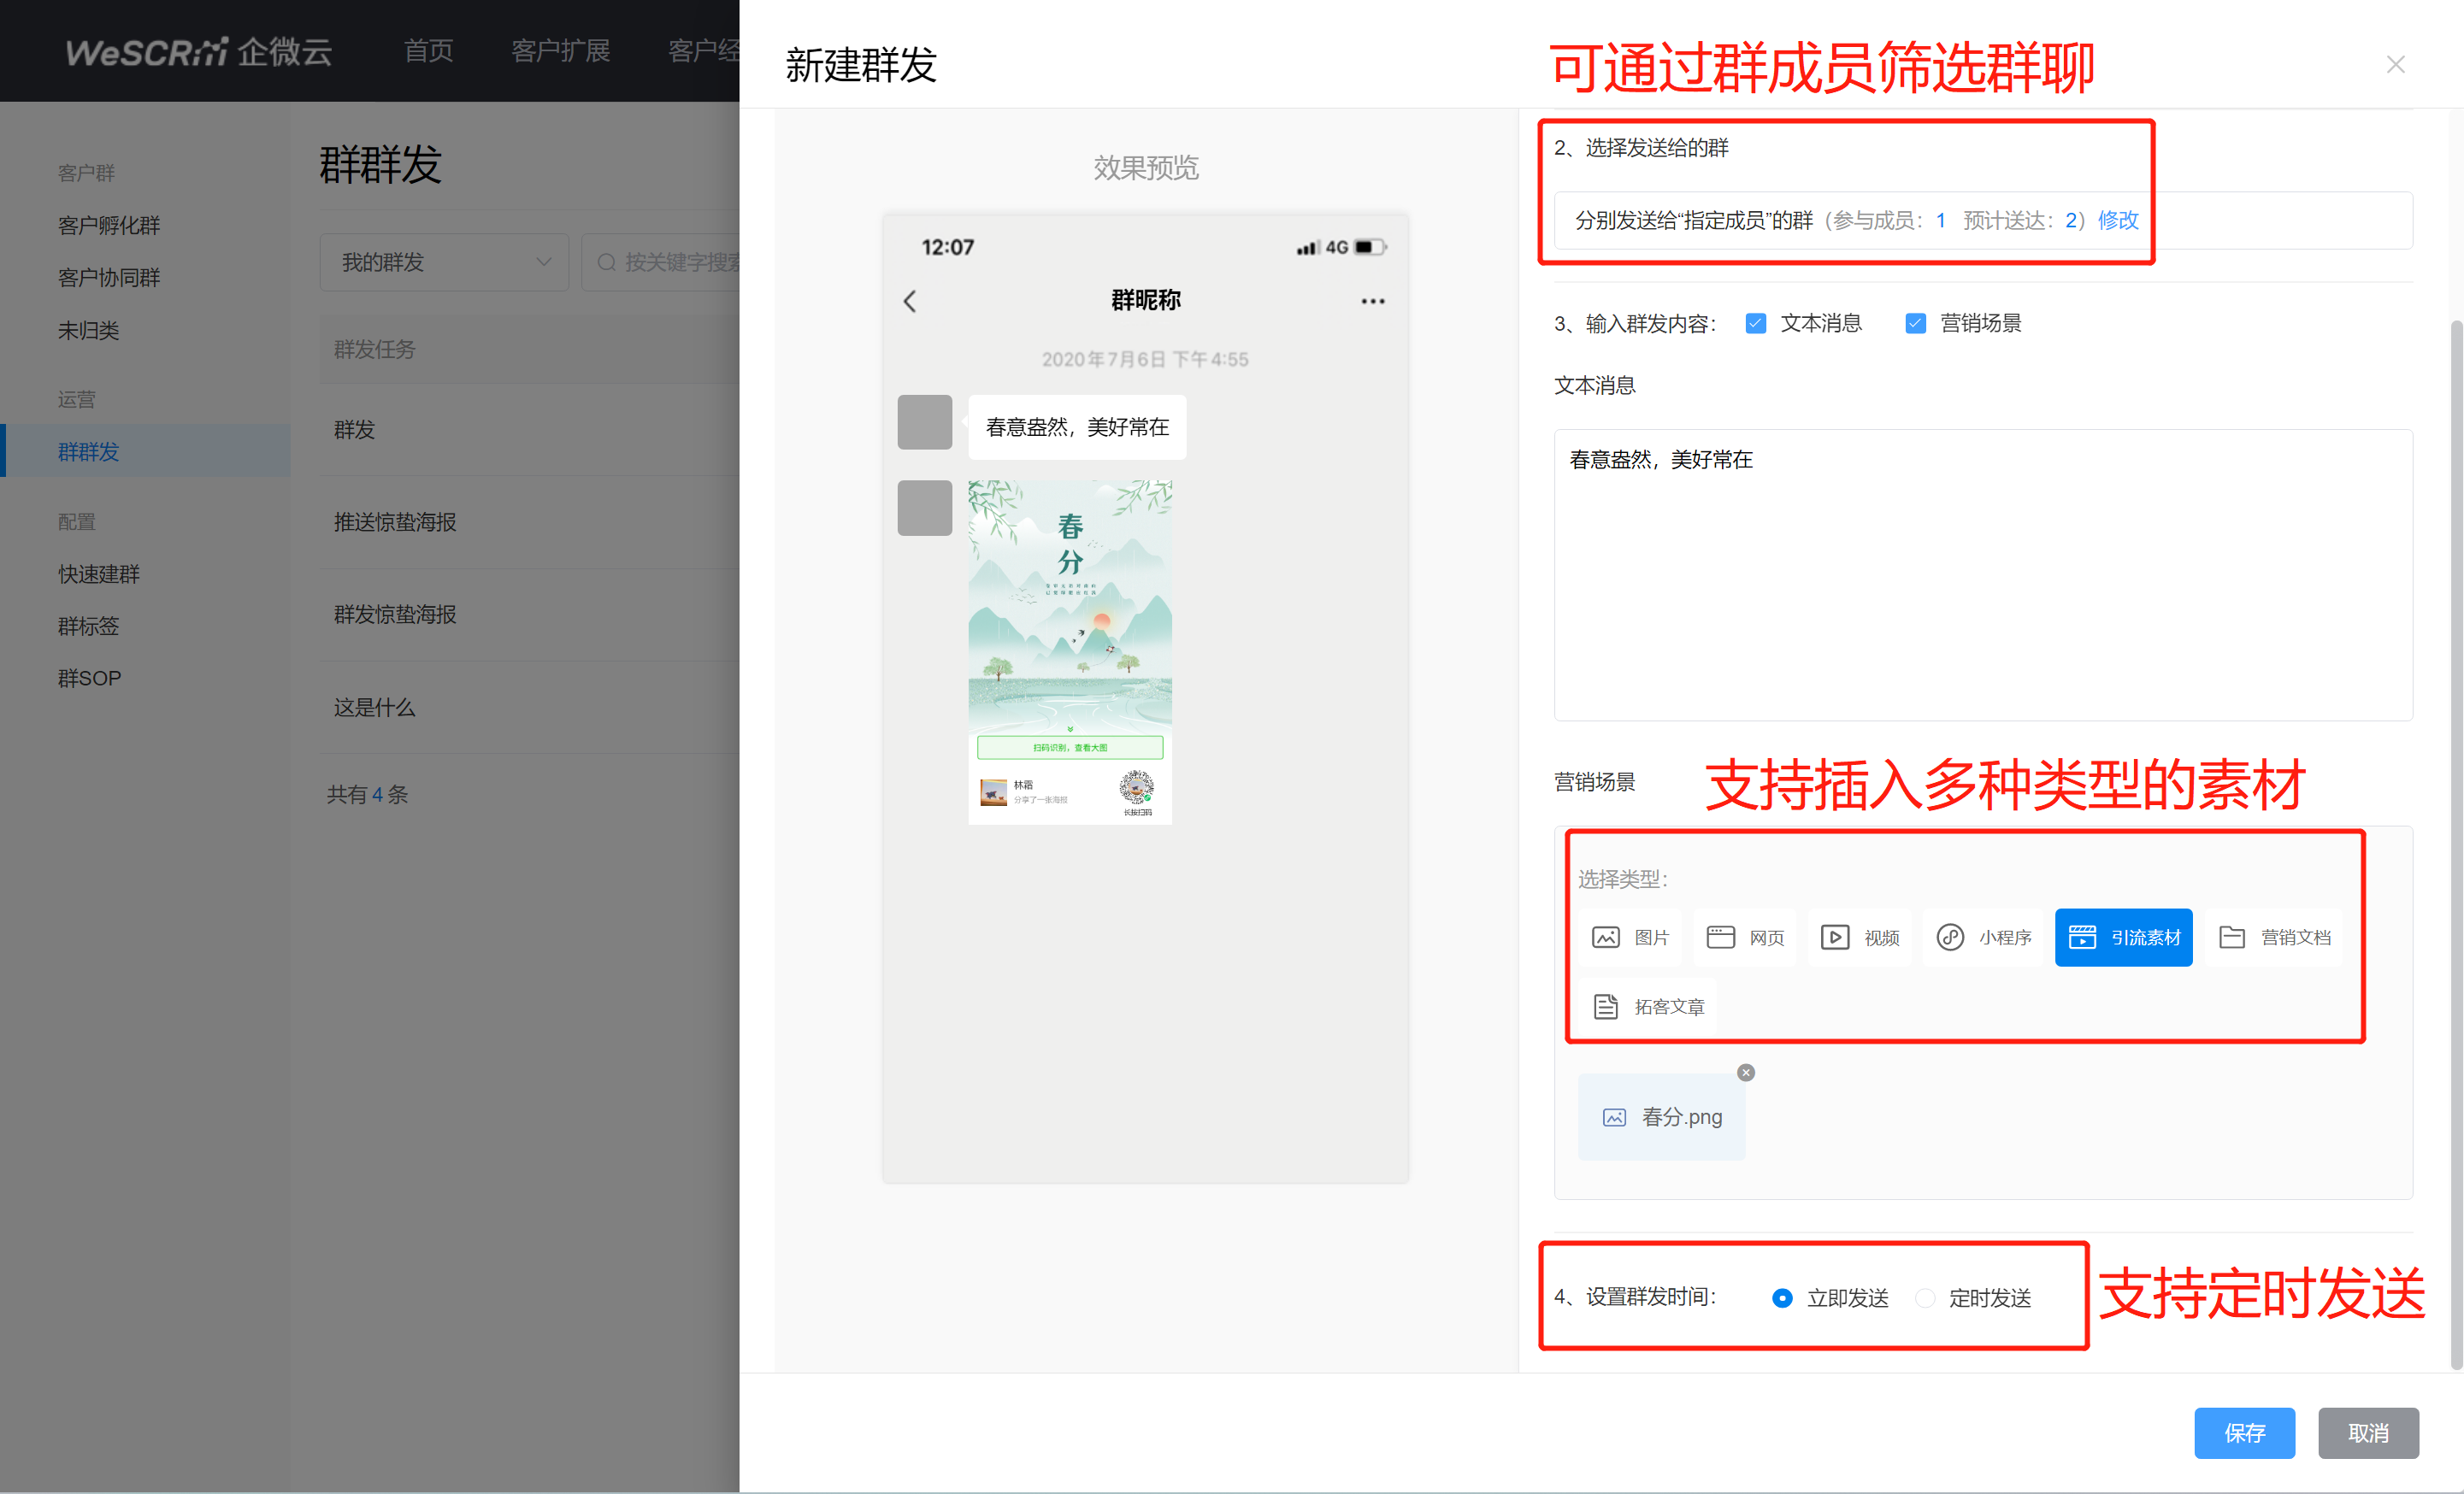Choose the 营销文档 folder icon

pos(2232,937)
